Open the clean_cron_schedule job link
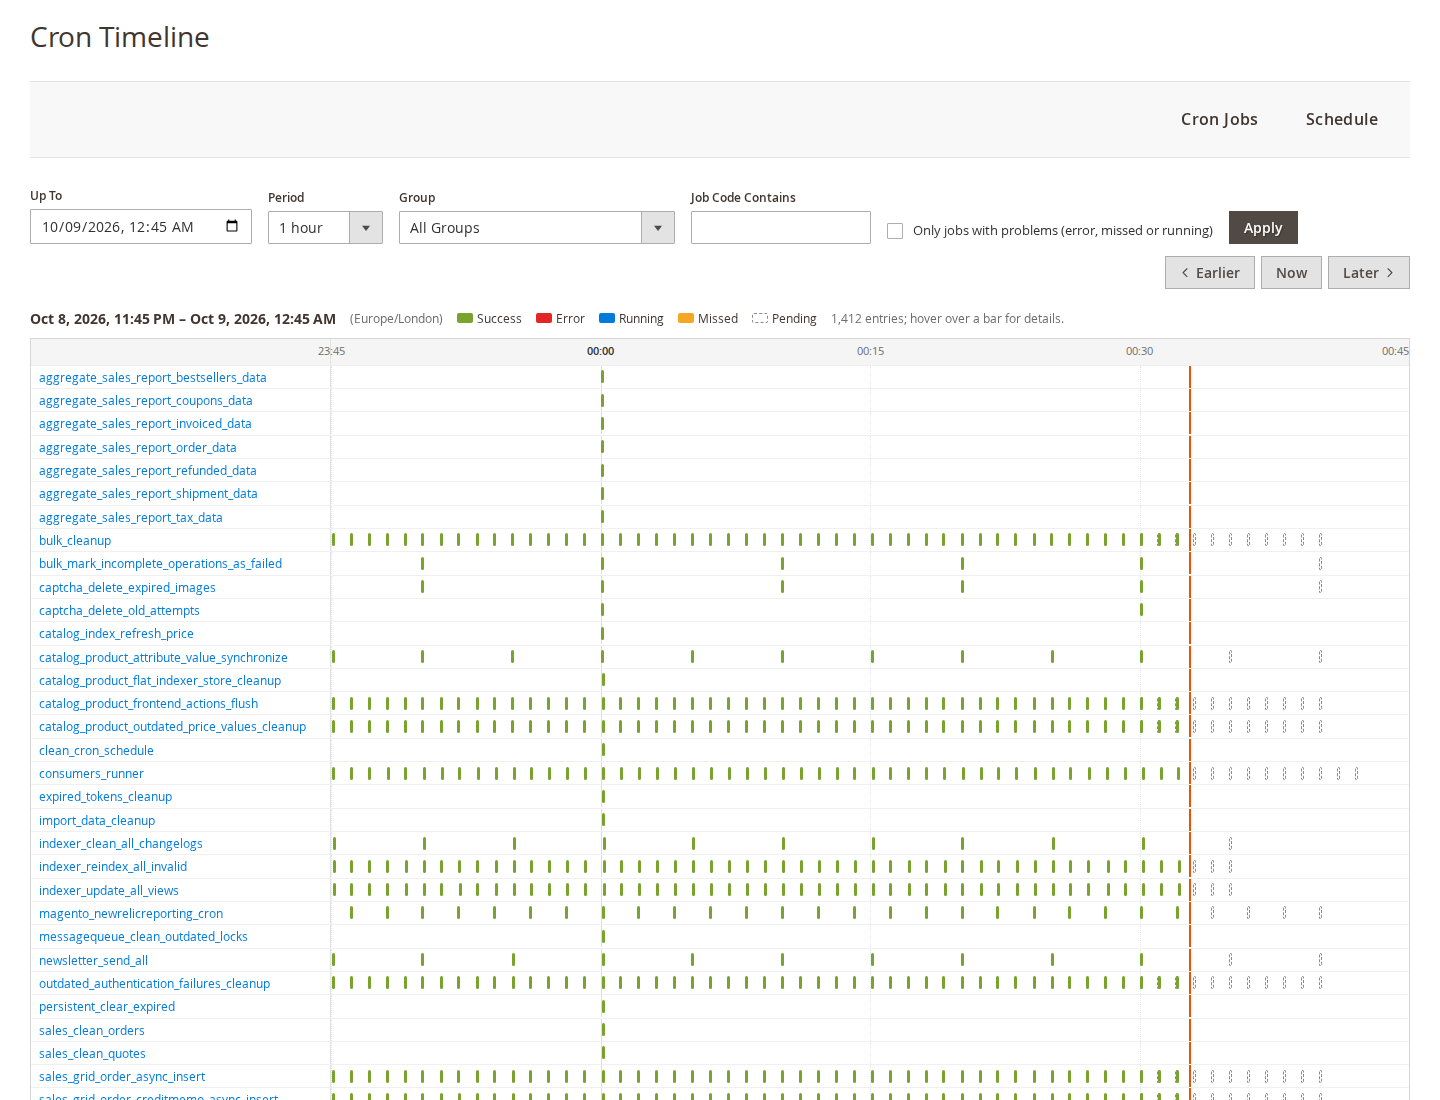This screenshot has height=1100, width=1440. tap(96, 750)
